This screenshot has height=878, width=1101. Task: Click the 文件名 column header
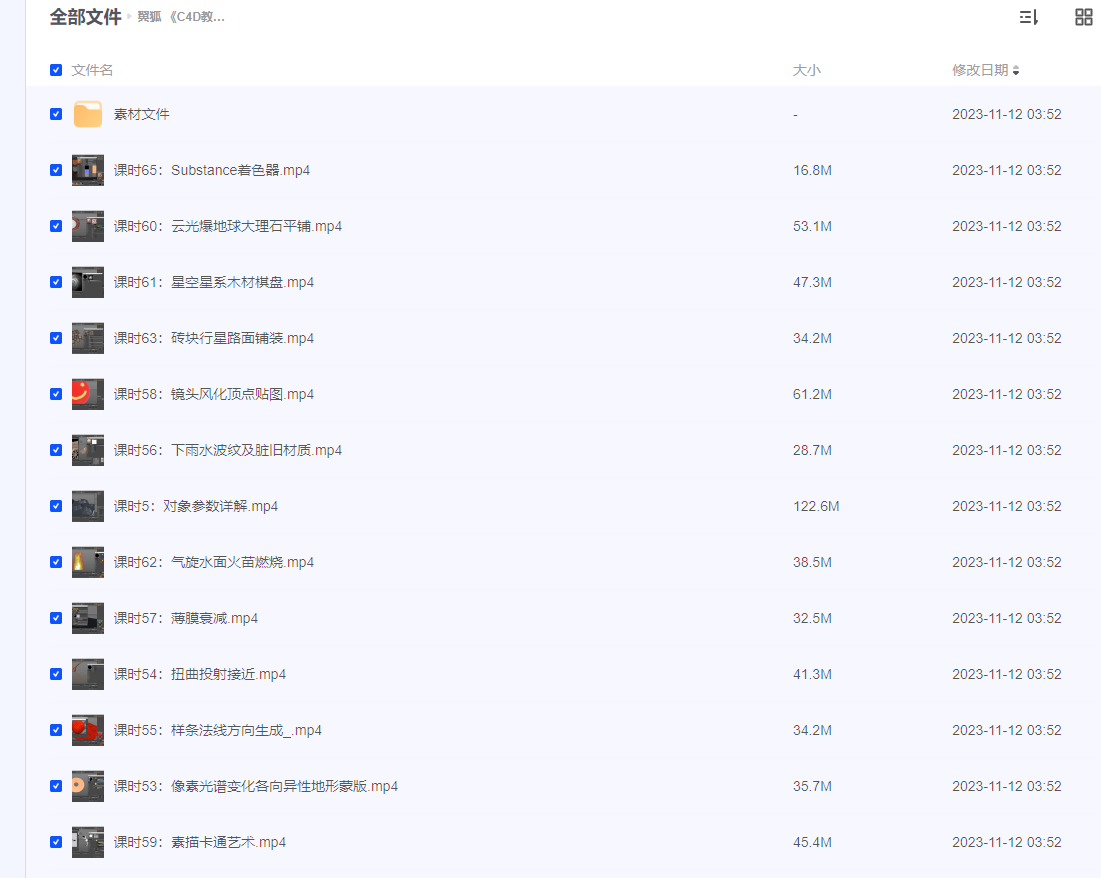point(92,70)
